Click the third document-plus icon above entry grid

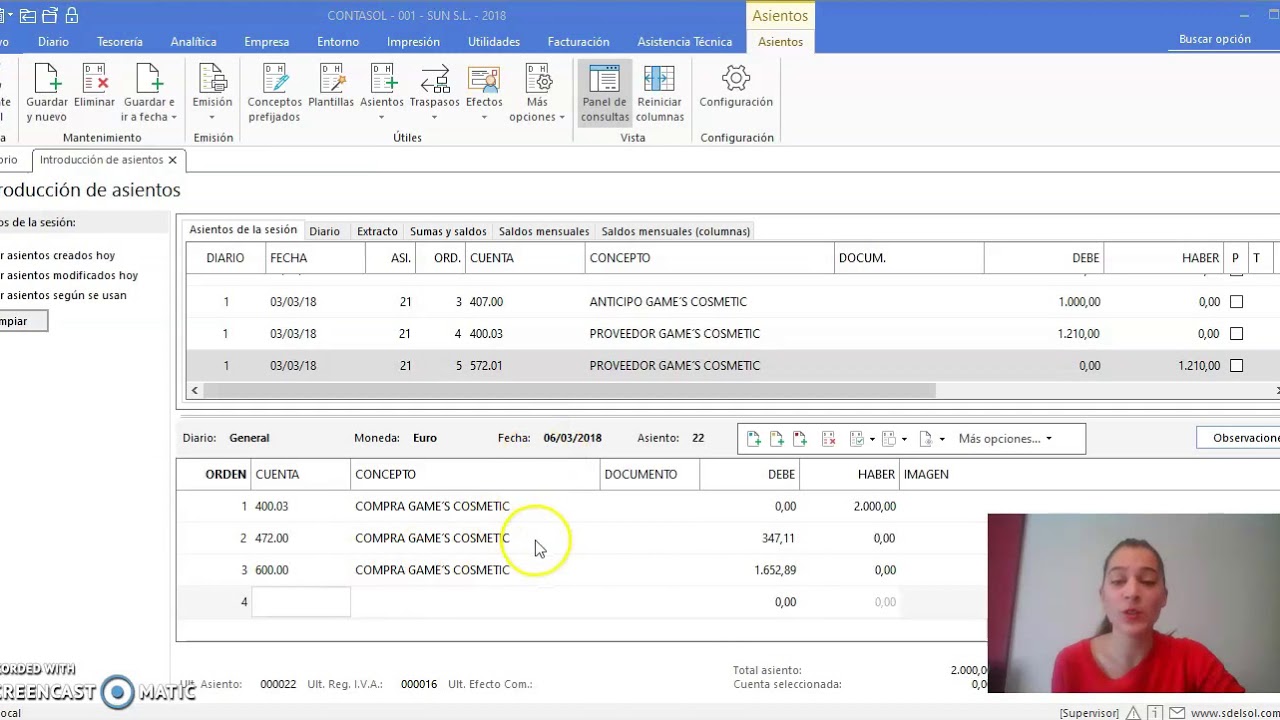click(x=800, y=439)
